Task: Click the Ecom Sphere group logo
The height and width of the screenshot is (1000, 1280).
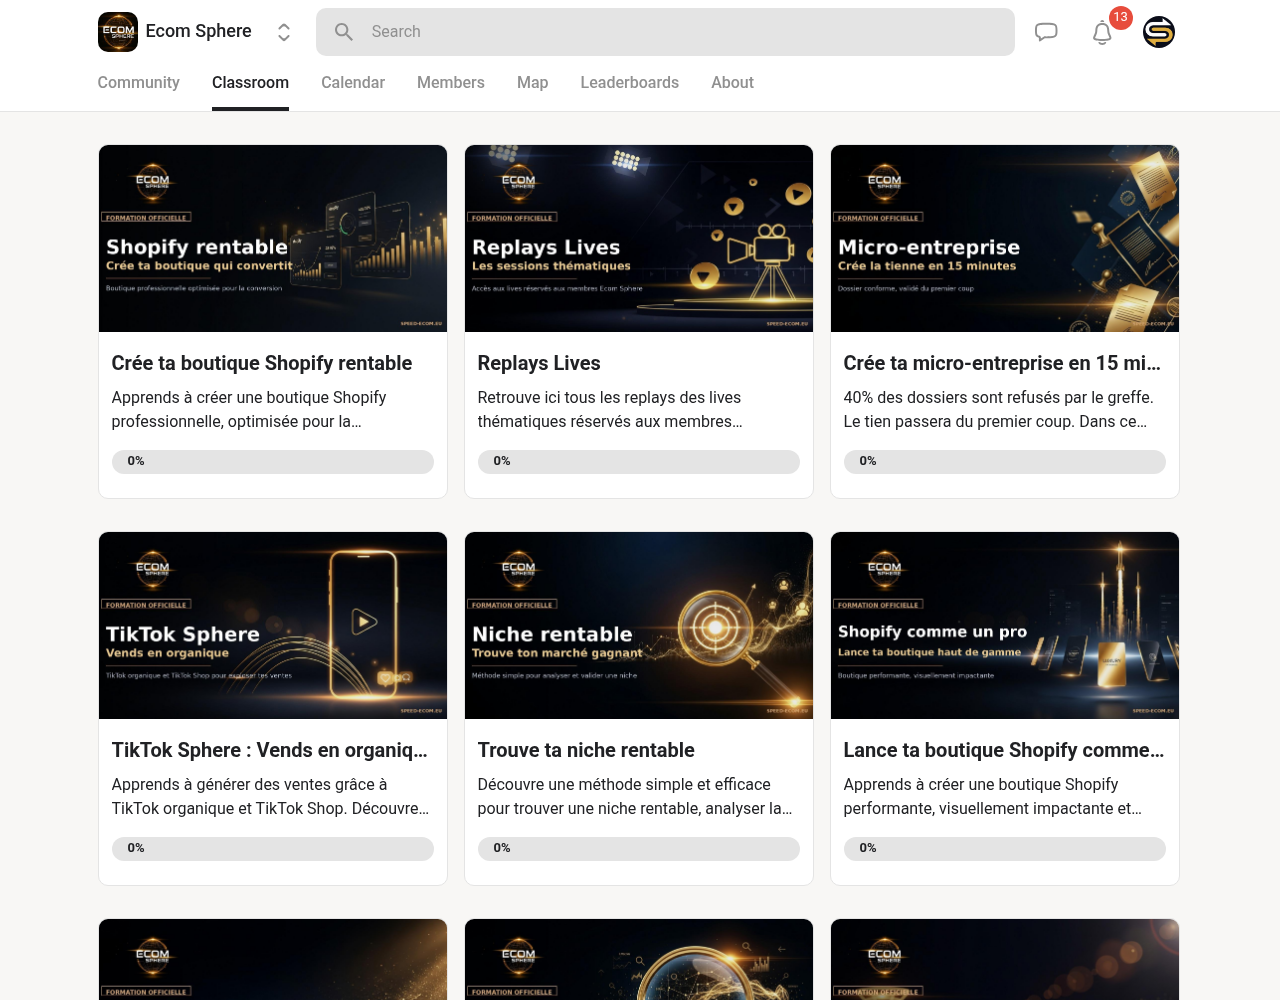Action: pyautogui.click(x=118, y=32)
